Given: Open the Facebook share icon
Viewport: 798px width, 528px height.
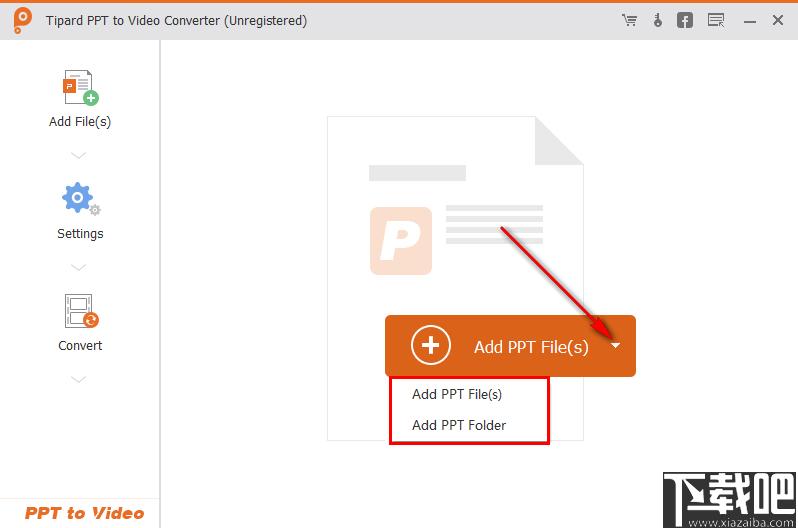Looking at the screenshot, I should tap(685, 20).
